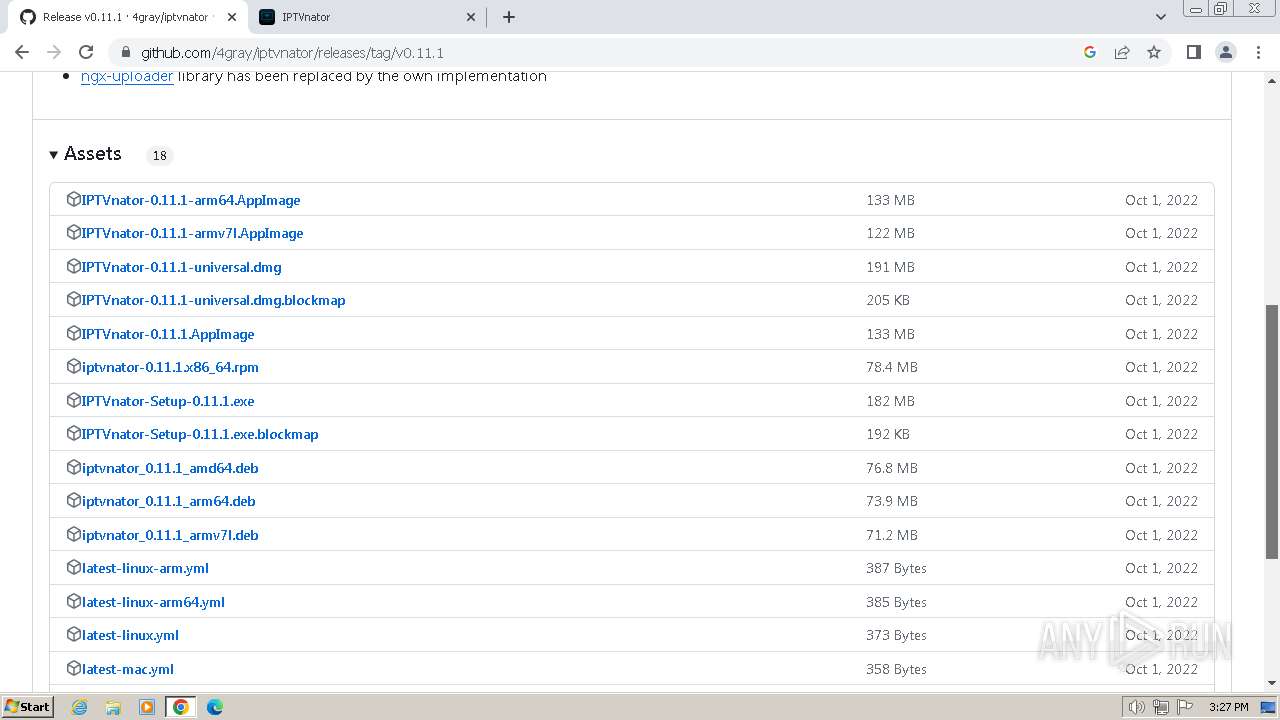
Task: Click the package icon beside IPTVnator-0.11.1-universal.dmg
Action: [73, 266]
